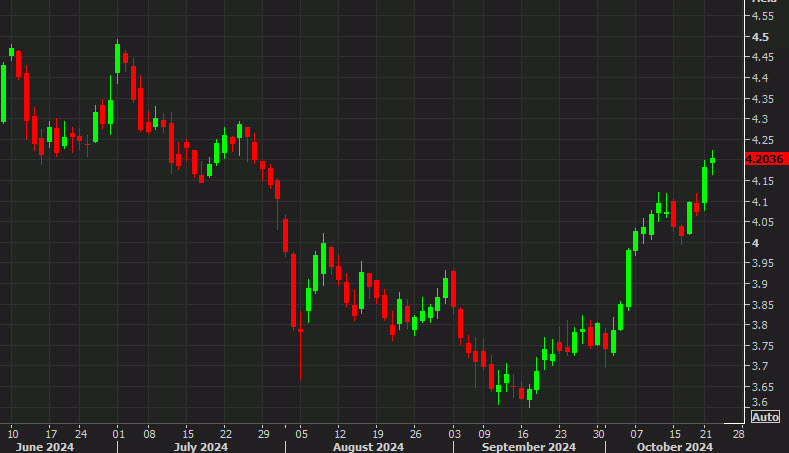
Task: Click date tick 10 above June 2024
Action: 13,434
